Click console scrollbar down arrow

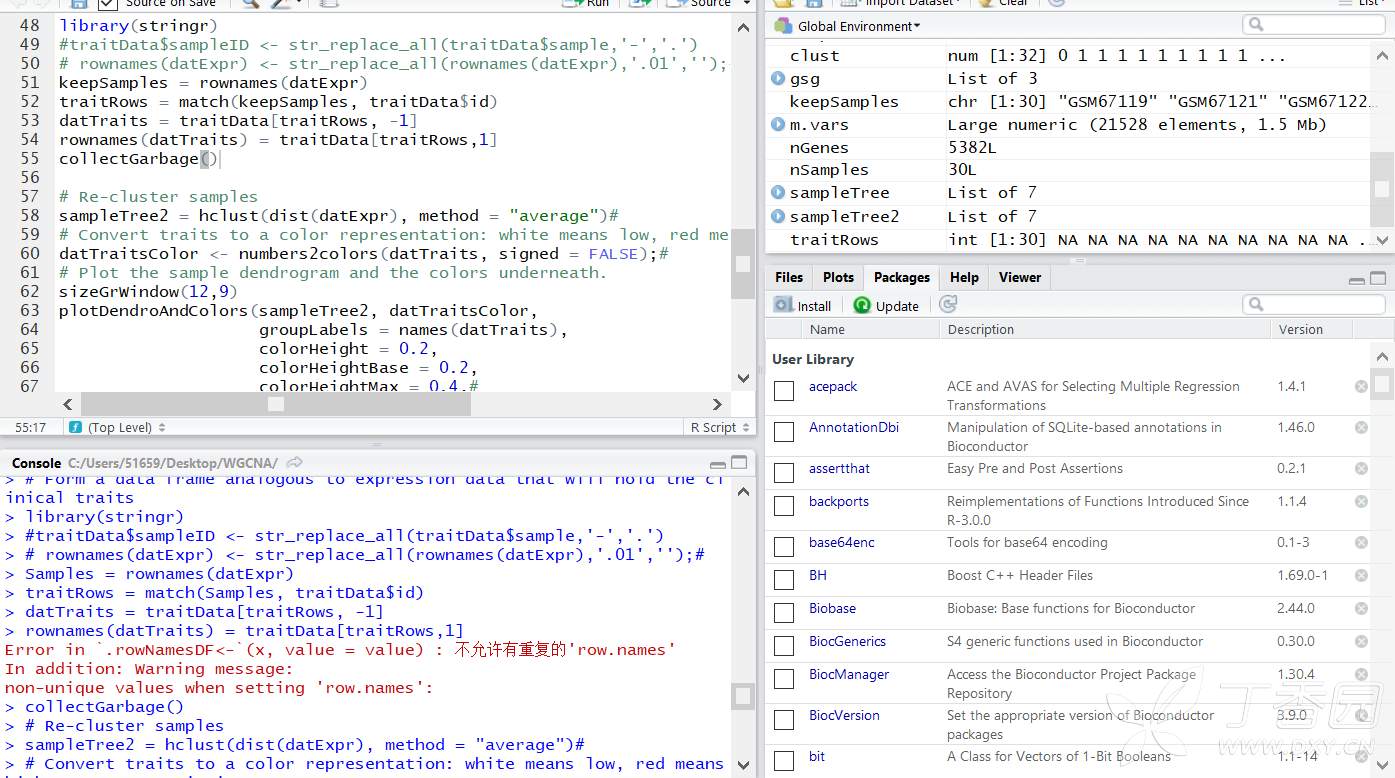743,766
